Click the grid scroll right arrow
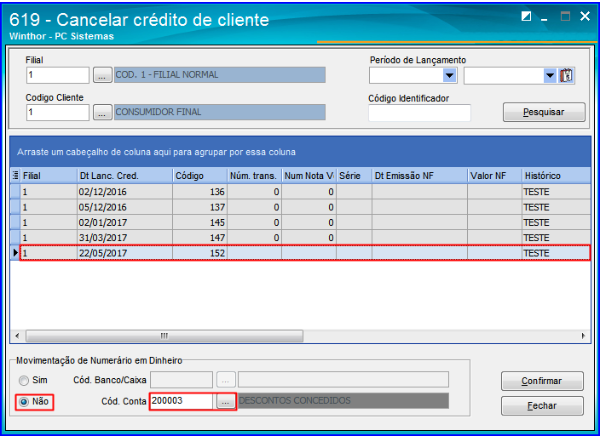602x436 pixels. (583, 336)
